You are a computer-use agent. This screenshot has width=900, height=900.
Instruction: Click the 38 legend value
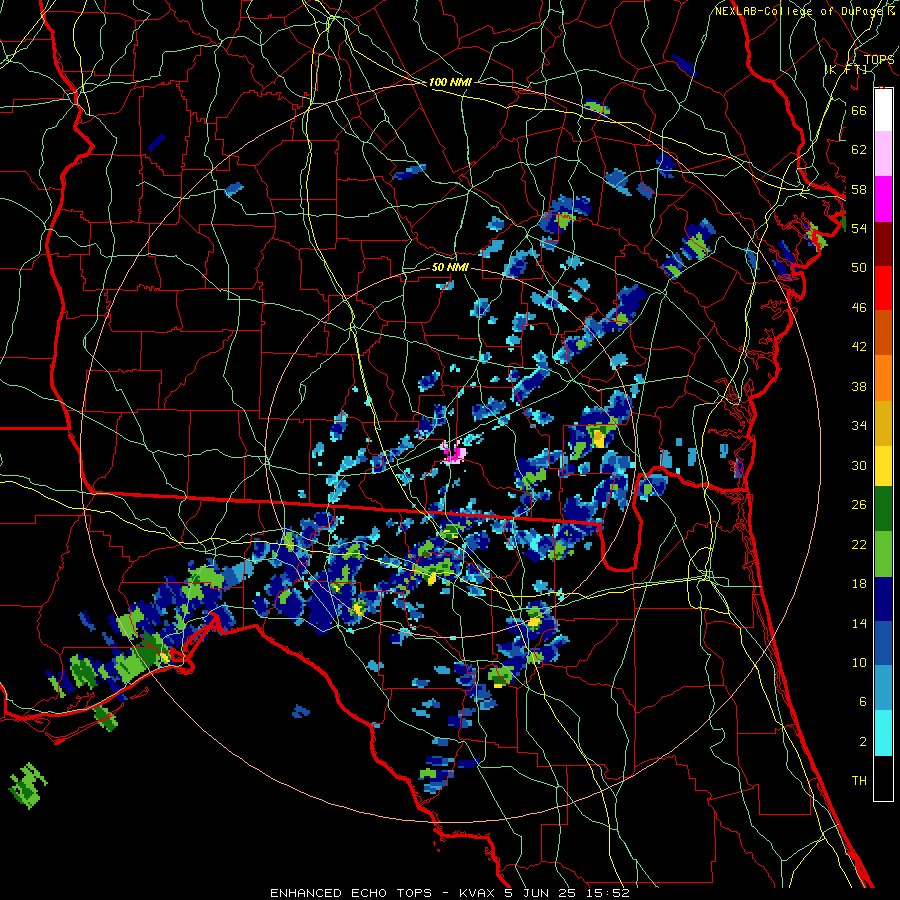click(x=859, y=386)
